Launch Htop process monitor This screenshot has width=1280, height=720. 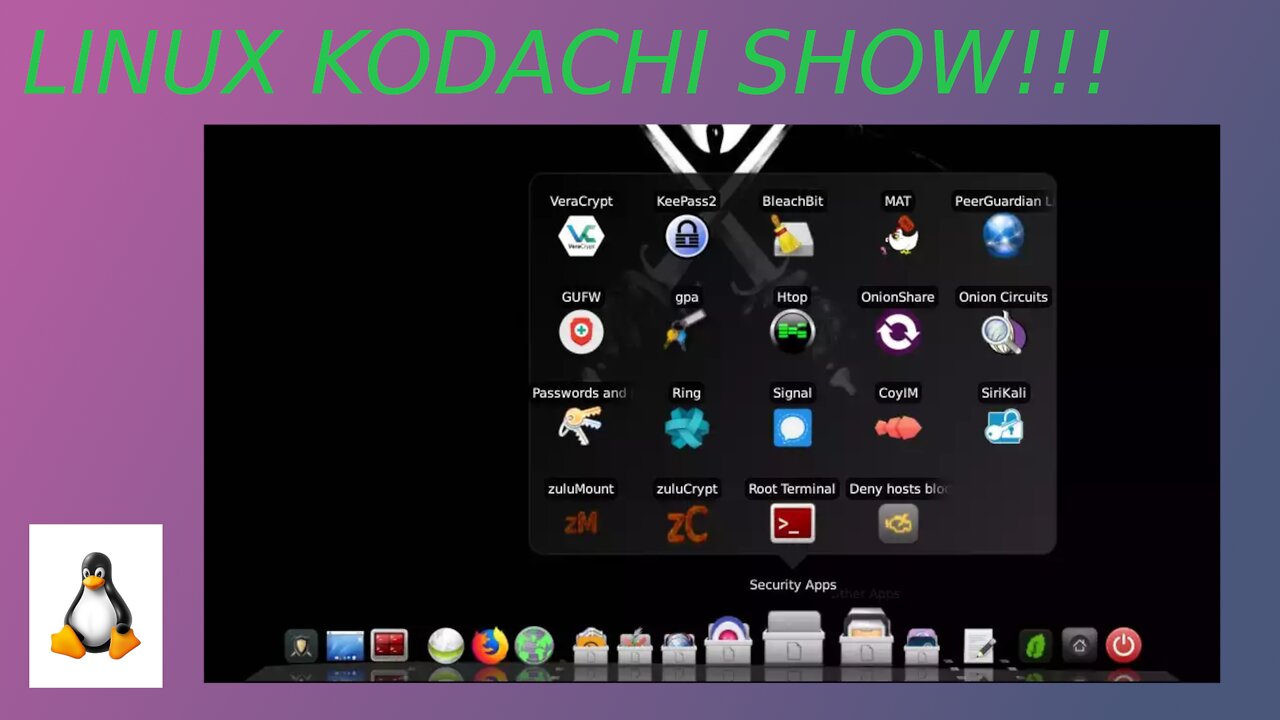pos(792,332)
